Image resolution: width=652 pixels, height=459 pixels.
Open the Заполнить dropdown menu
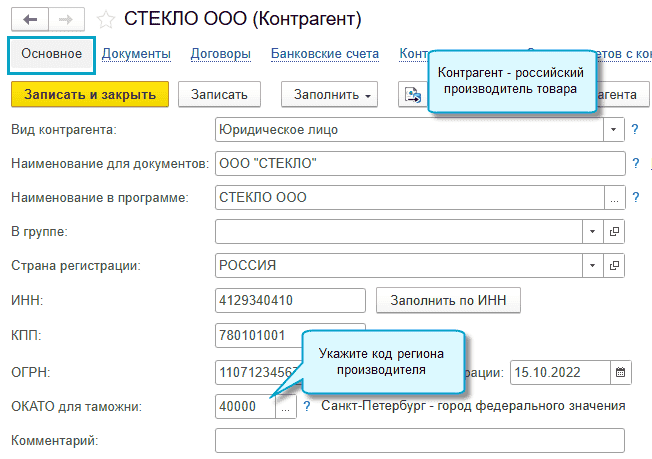click(335, 94)
